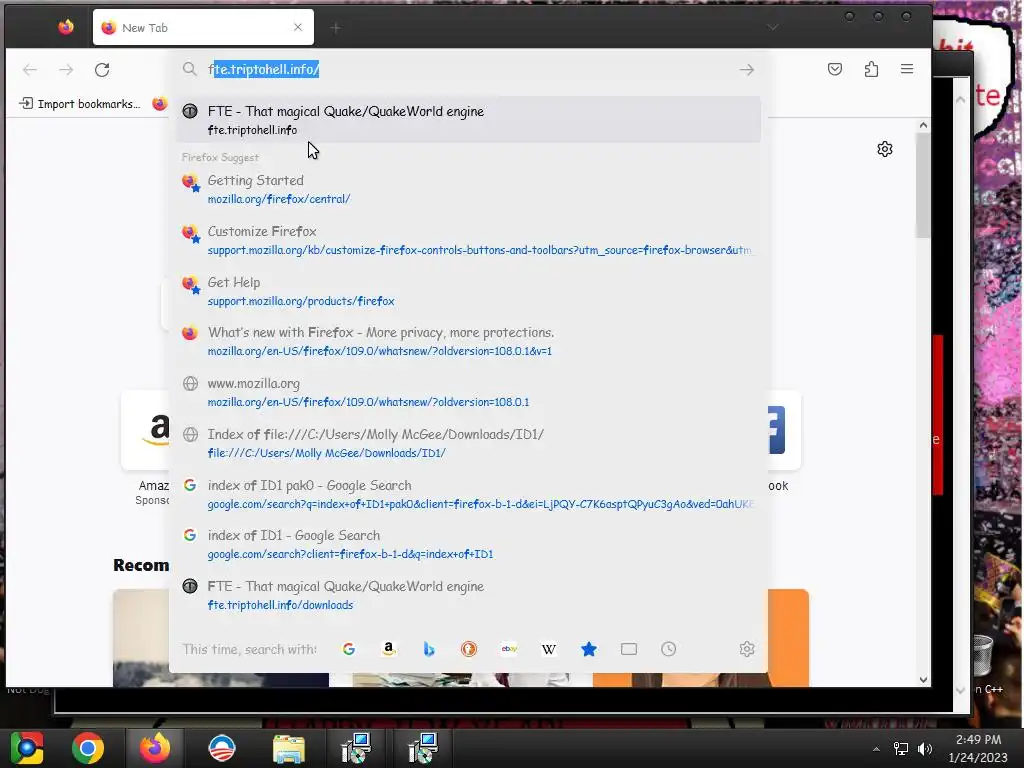This screenshot has height=768, width=1024.
Task: Show hidden tray icons chevron
Action: [876, 749]
